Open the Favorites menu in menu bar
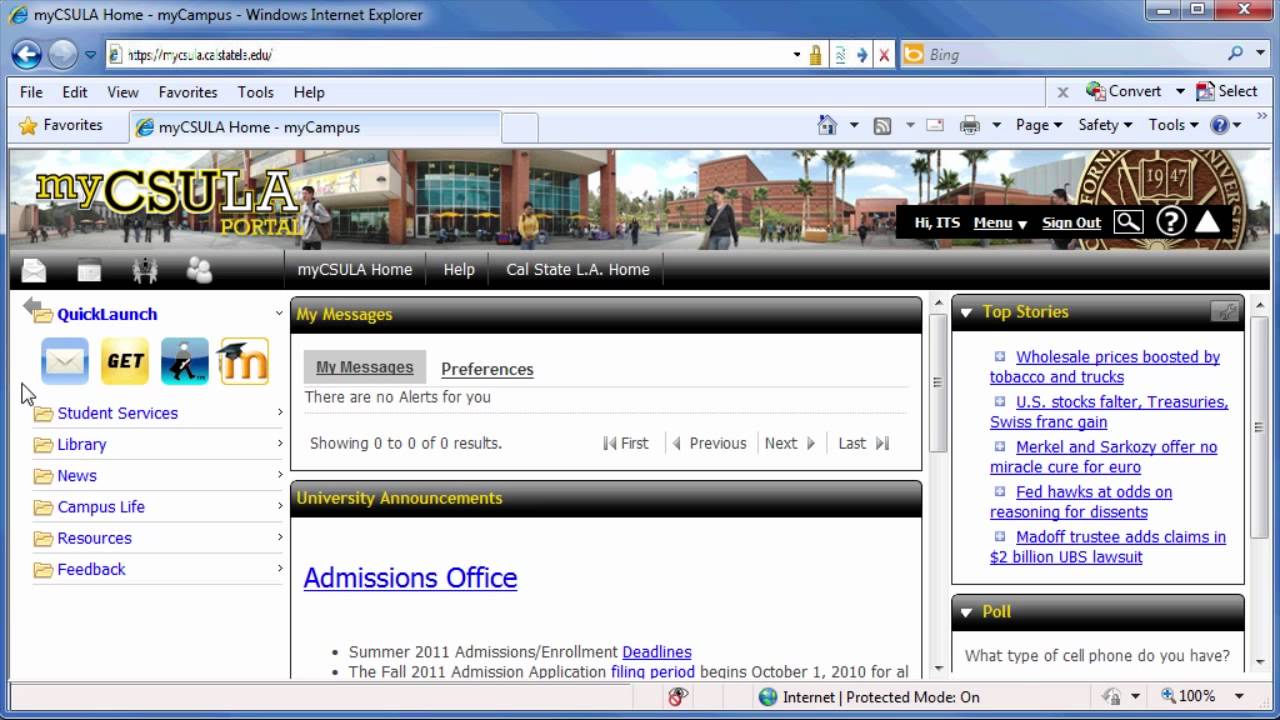This screenshot has width=1280, height=720. click(x=188, y=92)
